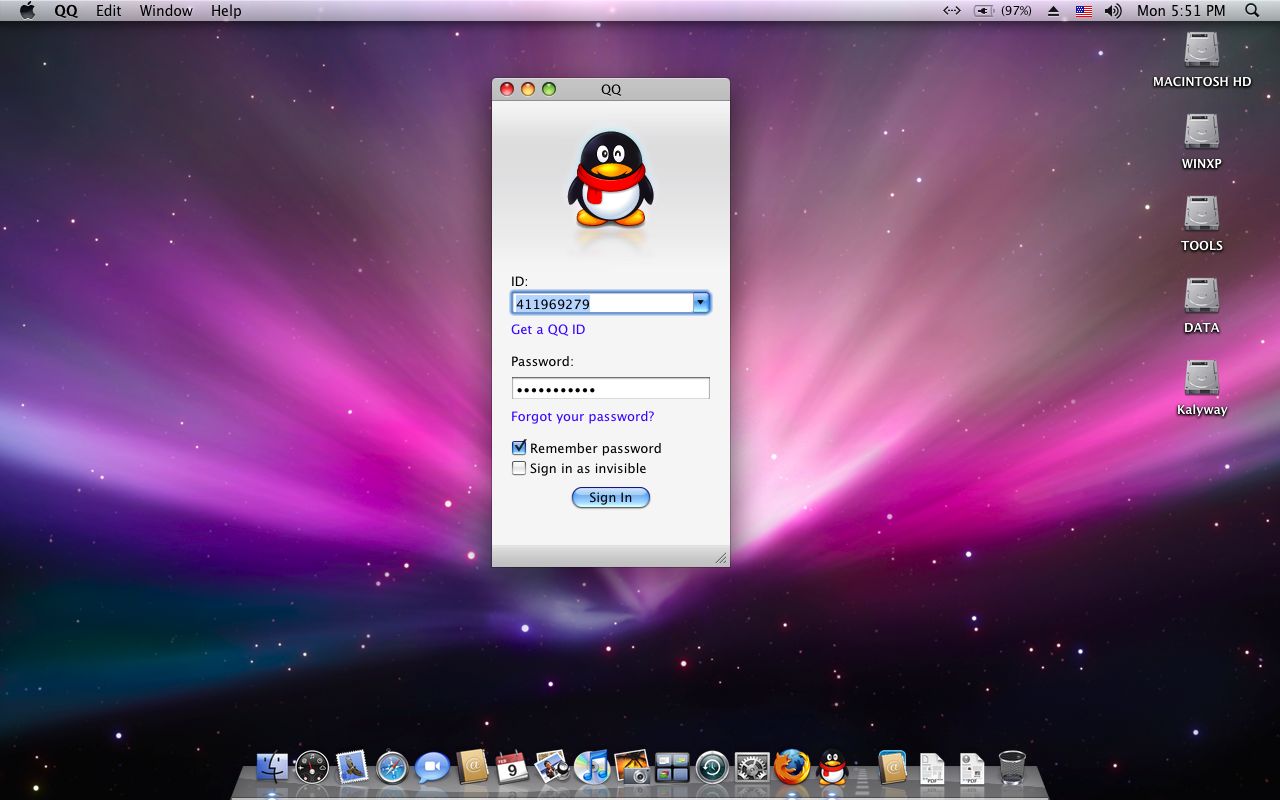Open Safari compass icon in dock
The image size is (1280, 800).
(392, 768)
